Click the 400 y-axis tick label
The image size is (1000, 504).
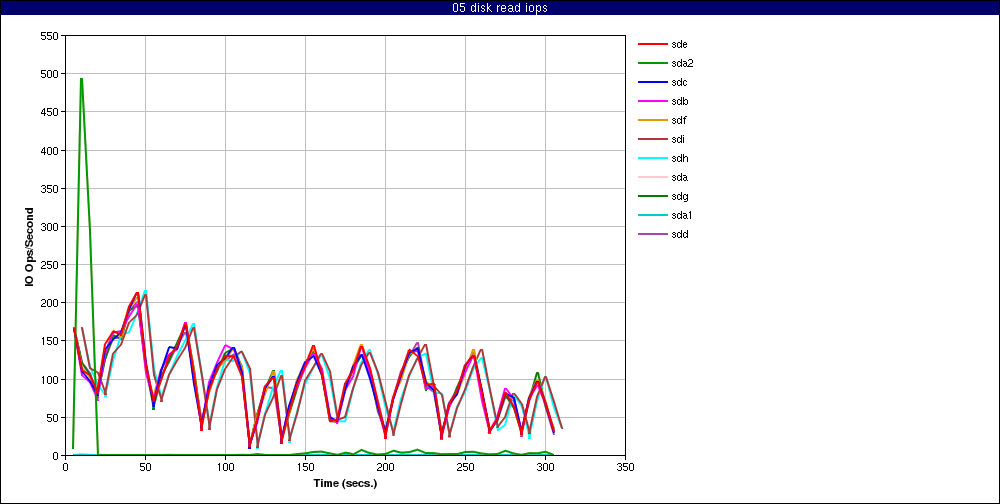tap(49, 151)
